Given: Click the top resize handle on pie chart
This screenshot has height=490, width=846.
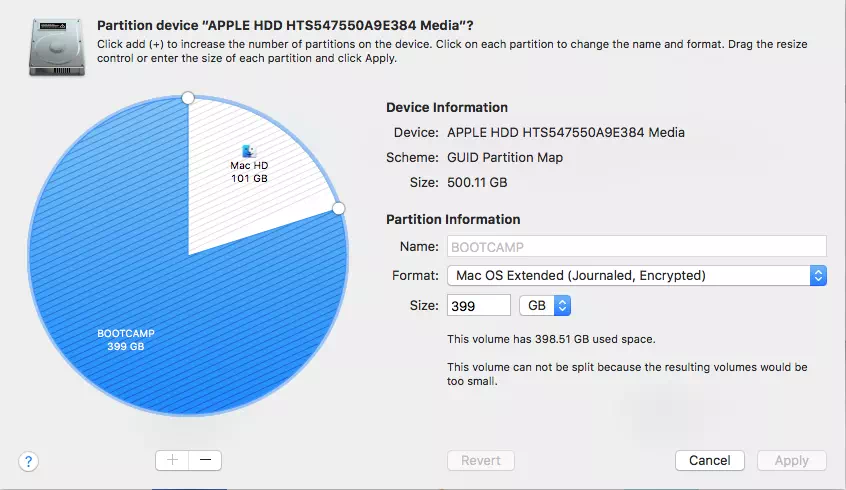Looking at the screenshot, I should (188, 98).
